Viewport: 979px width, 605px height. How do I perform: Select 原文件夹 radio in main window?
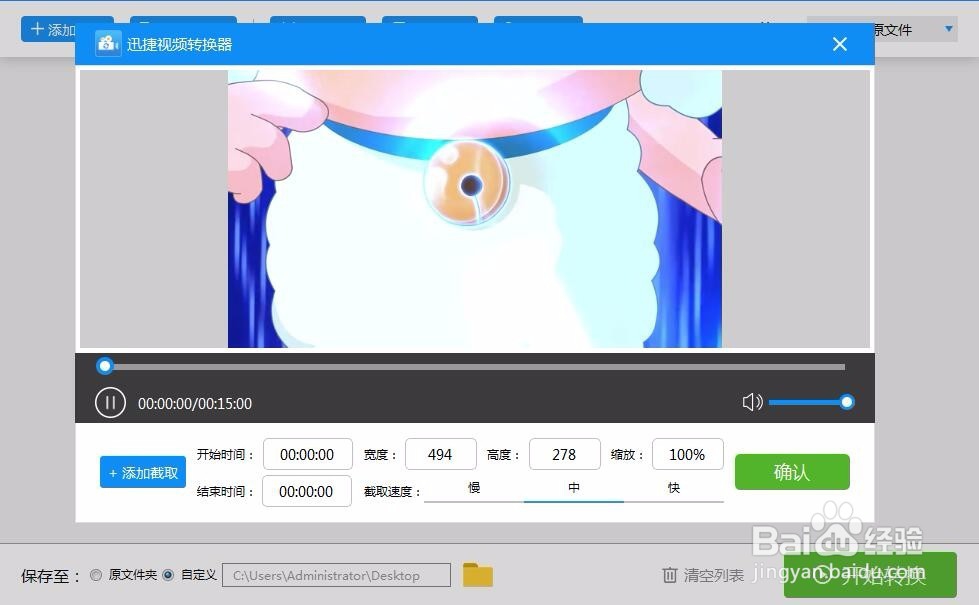click(96, 575)
